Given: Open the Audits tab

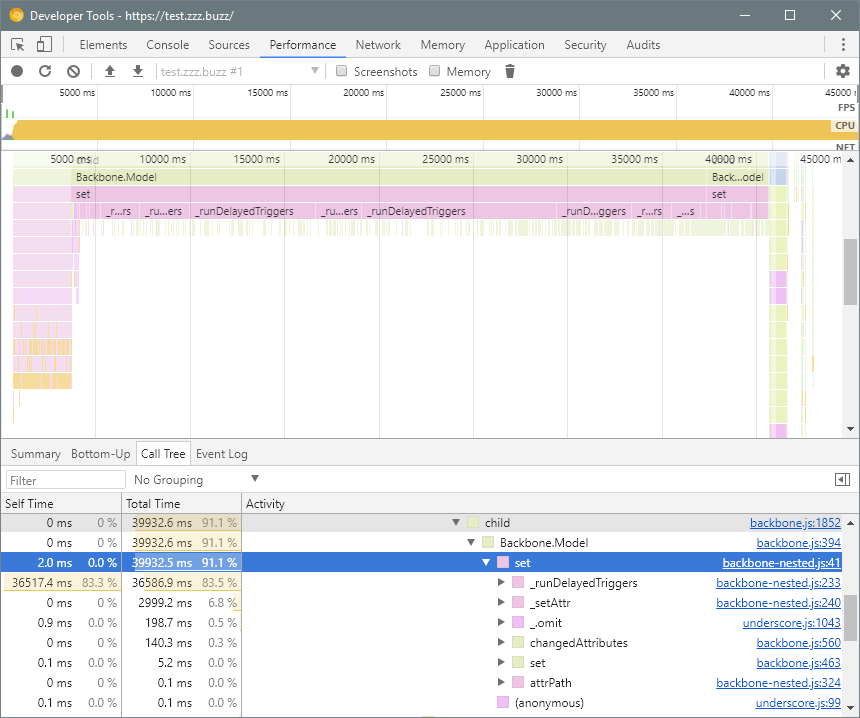Looking at the screenshot, I should (x=643, y=45).
